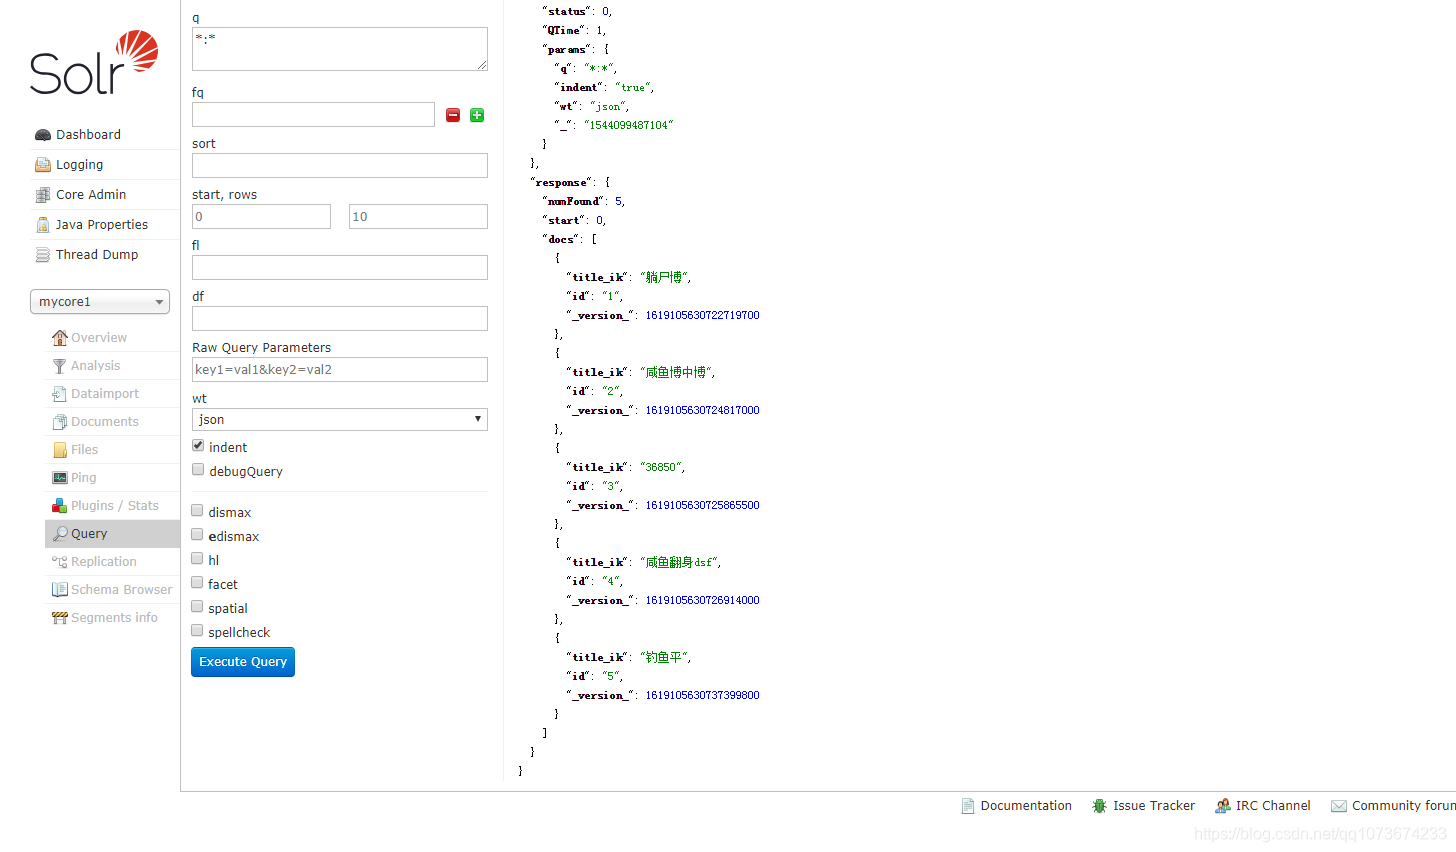Open version link 1619105630722719700
This screenshot has width=1456, height=852.
[x=702, y=315]
